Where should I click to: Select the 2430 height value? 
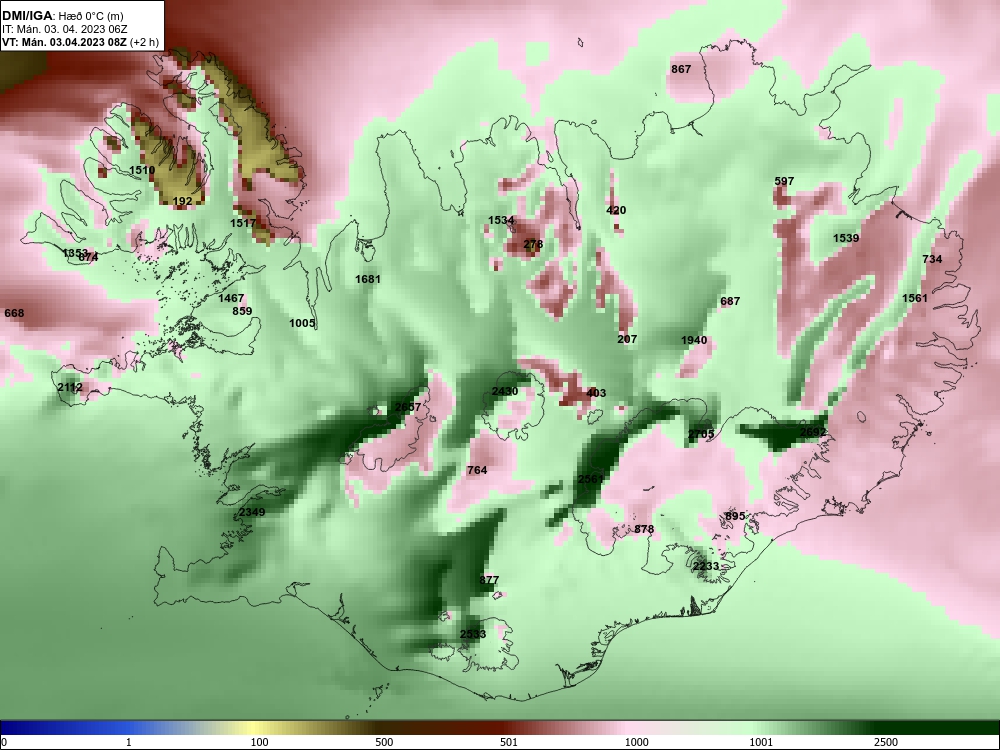click(x=505, y=392)
